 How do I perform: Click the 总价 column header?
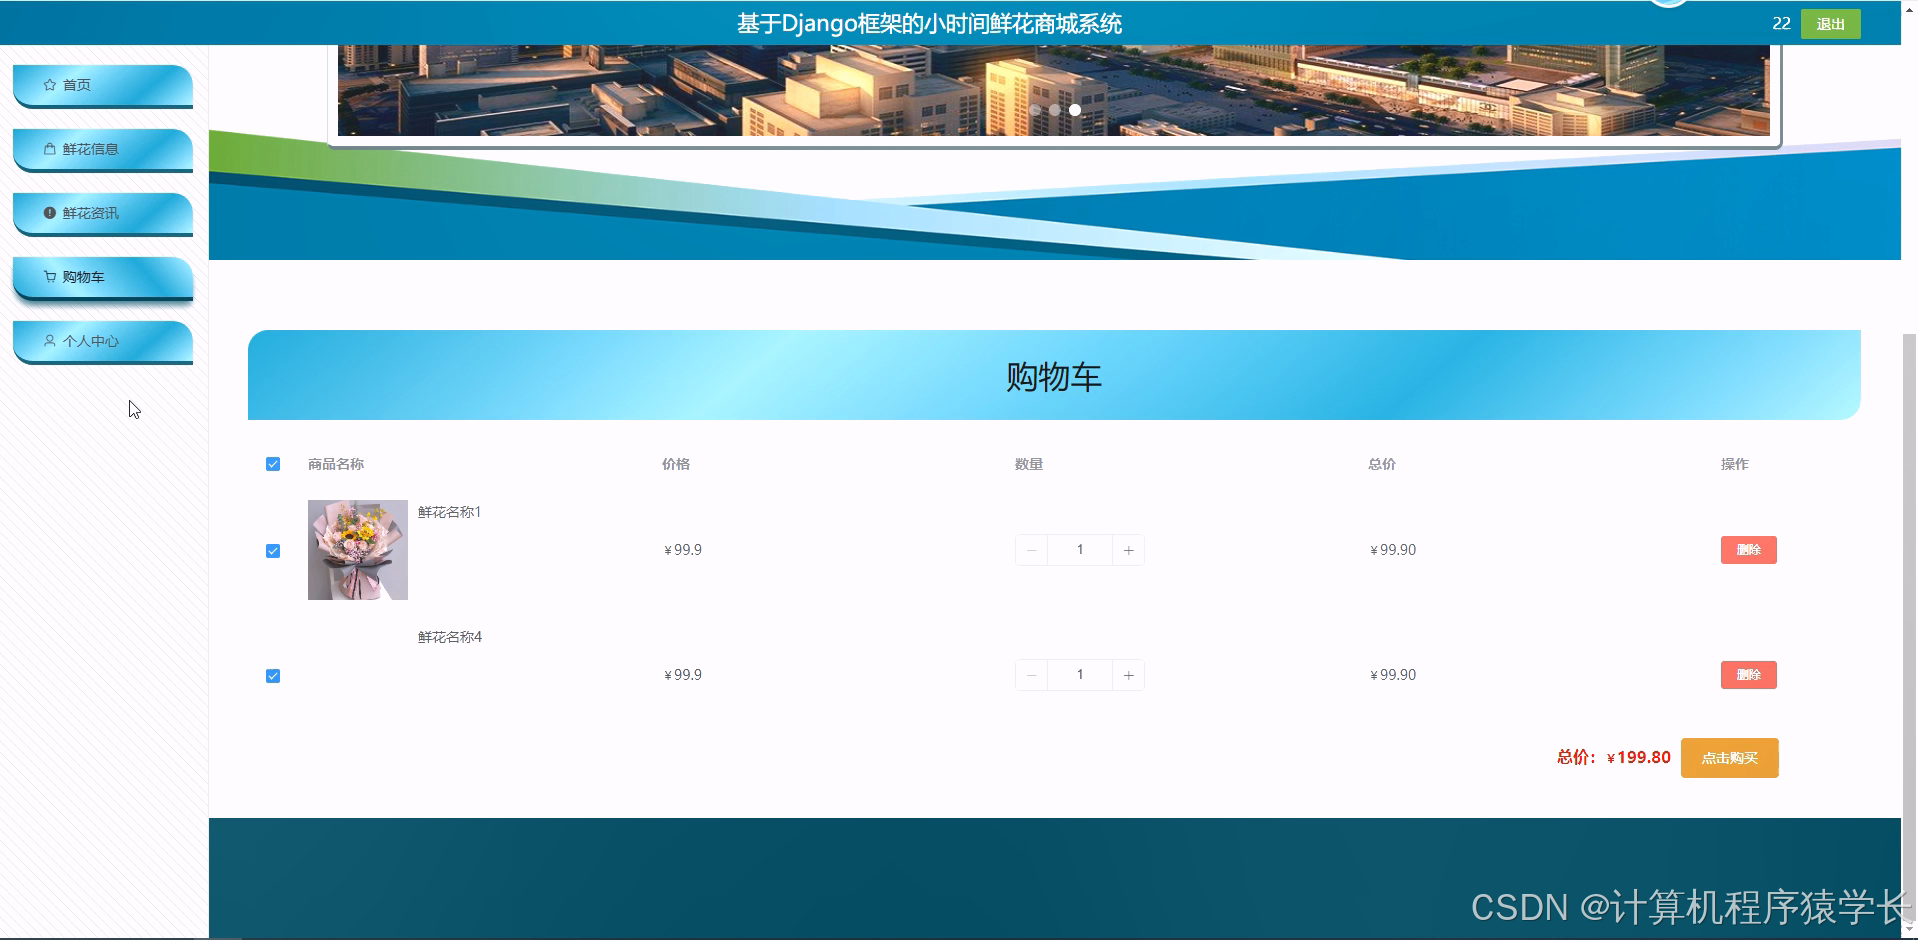tap(1382, 464)
